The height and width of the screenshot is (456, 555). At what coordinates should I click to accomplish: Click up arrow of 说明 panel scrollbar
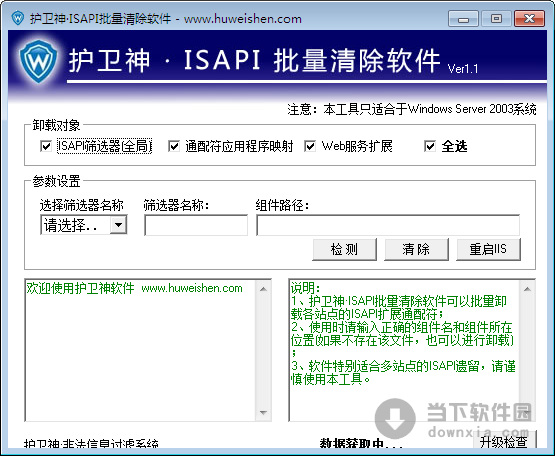527,289
